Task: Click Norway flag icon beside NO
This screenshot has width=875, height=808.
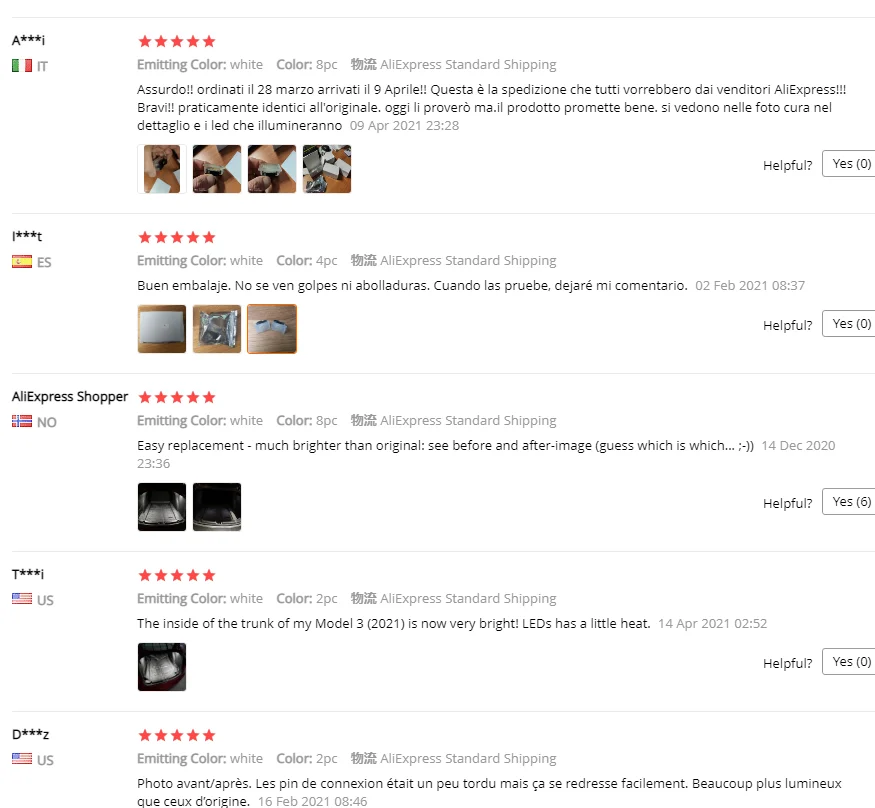Action: (x=22, y=421)
